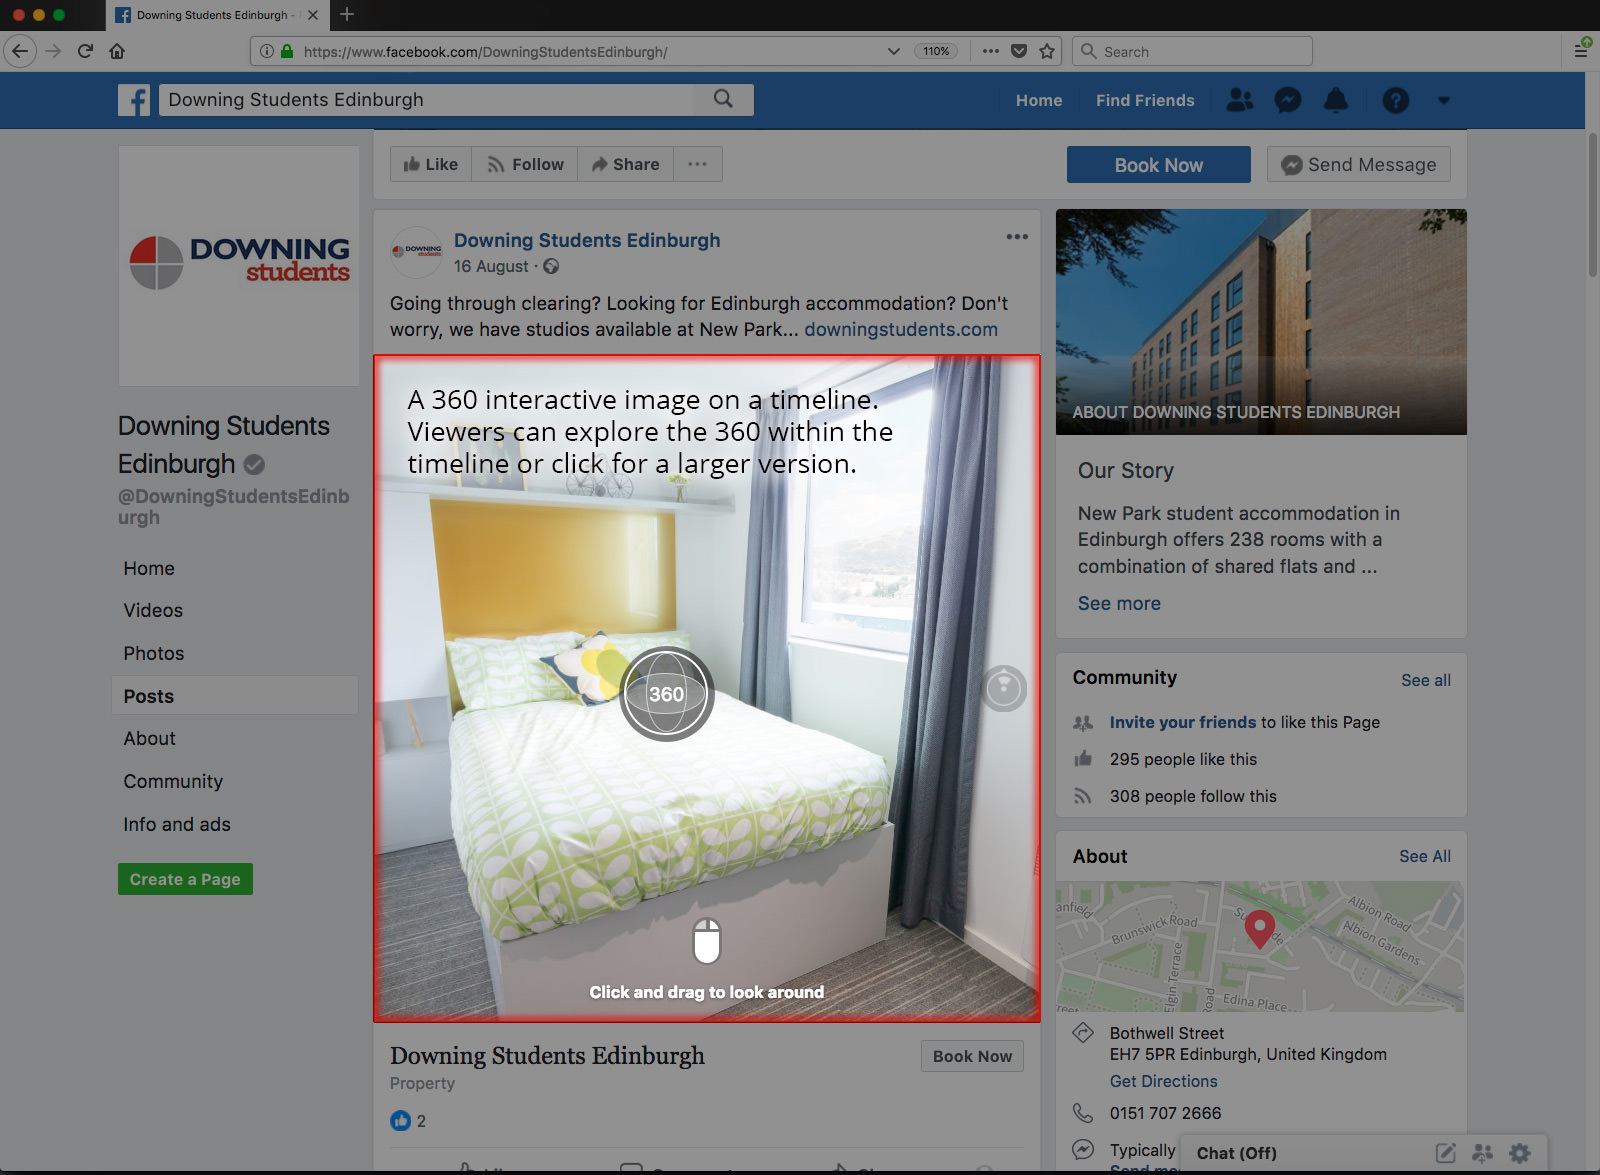This screenshot has height=1175, width=1600.
Task: Click Invite your friends link
Action: tap(1183, 722)
